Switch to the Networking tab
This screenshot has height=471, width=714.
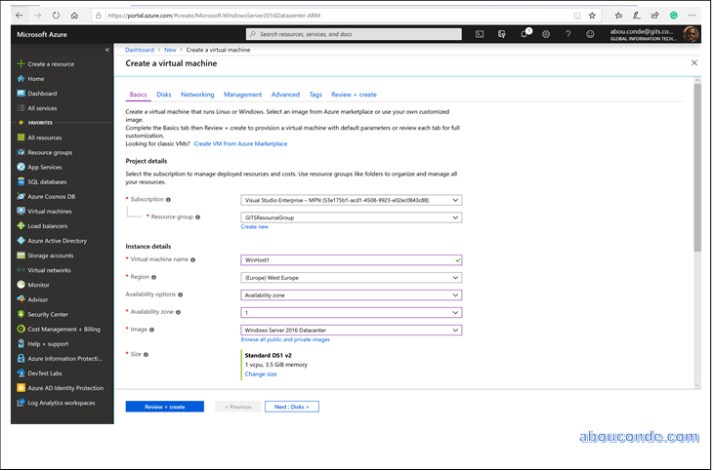point(197,94)
